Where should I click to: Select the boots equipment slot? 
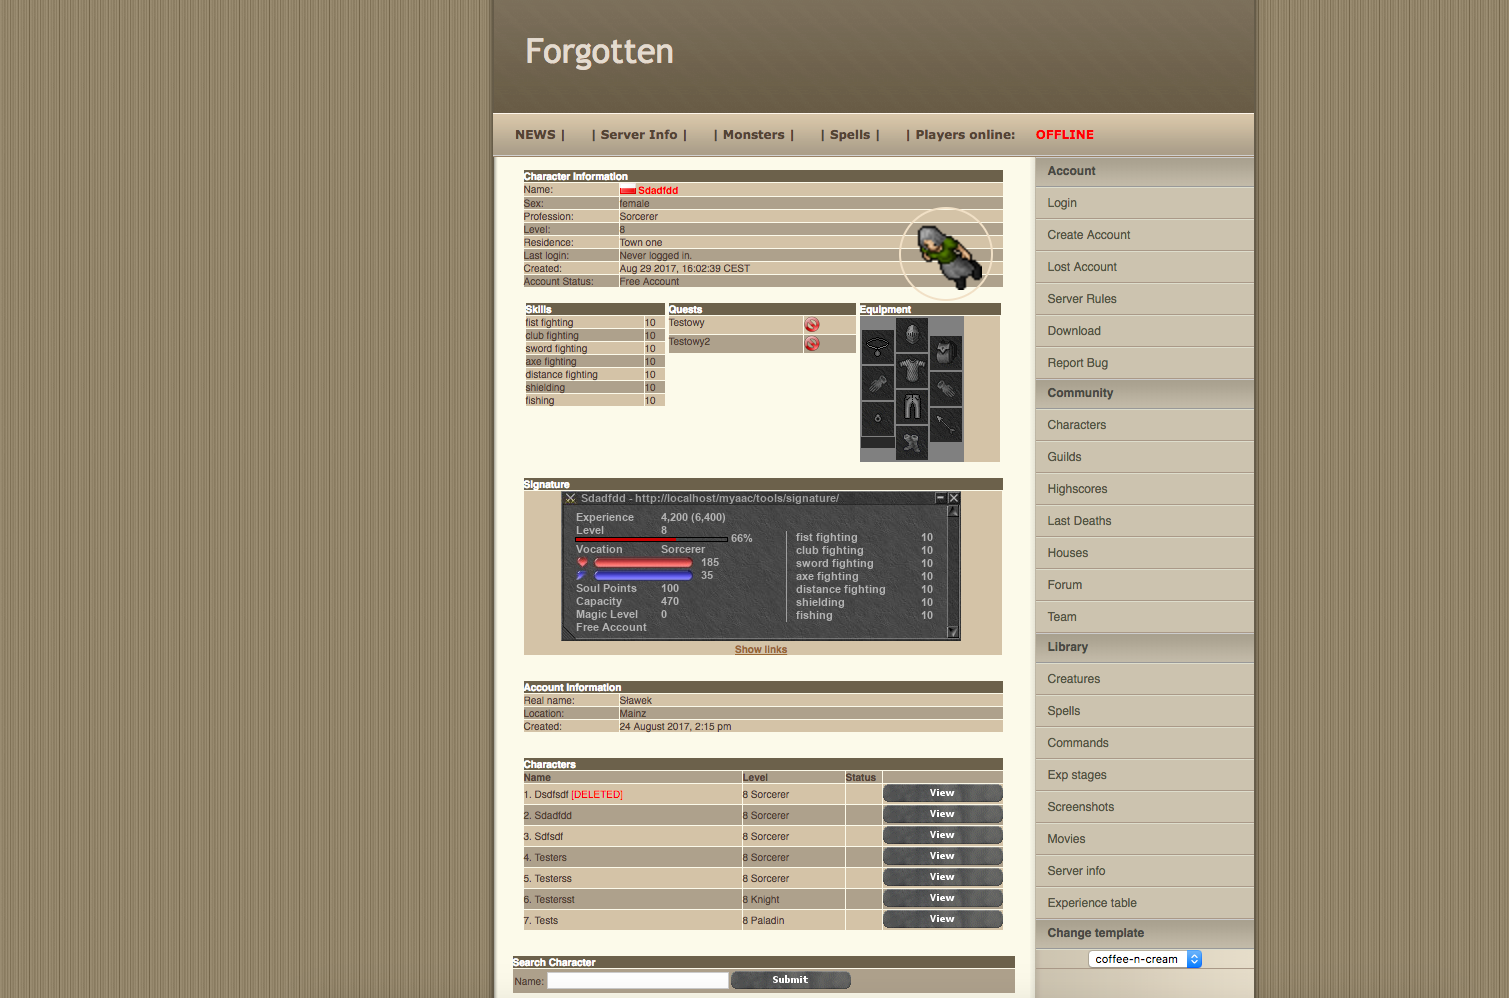tap(912, 444)
